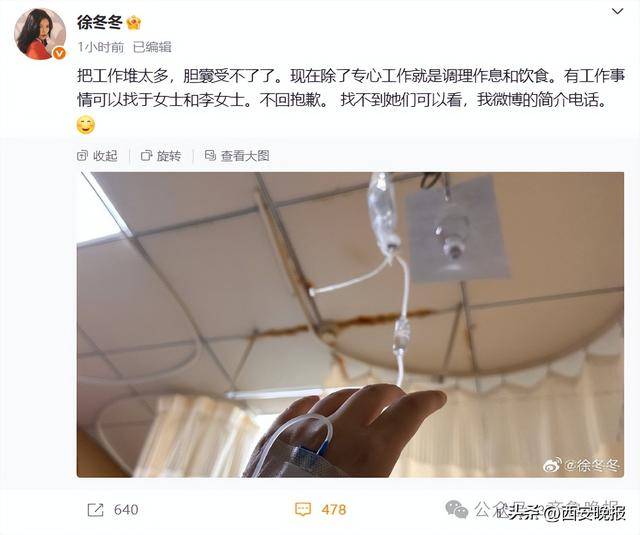Click the 查看大图 enlarge icon
Image resolution: width=640 pixels, height=535 pixels.
click(210, 155)
